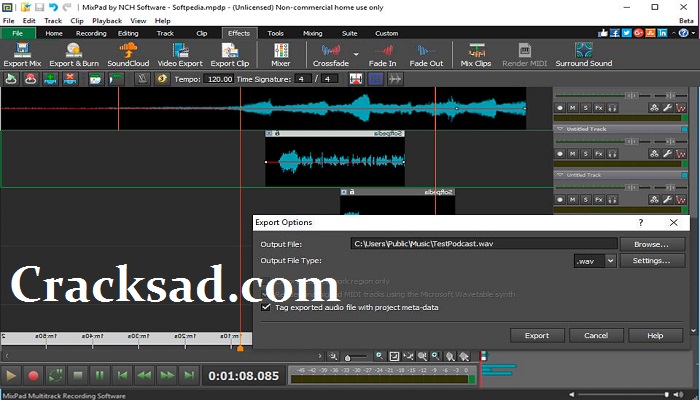Viewport: 700px width, 400px height.
Task: Click the Tempo value field
Action: point(219,79)
